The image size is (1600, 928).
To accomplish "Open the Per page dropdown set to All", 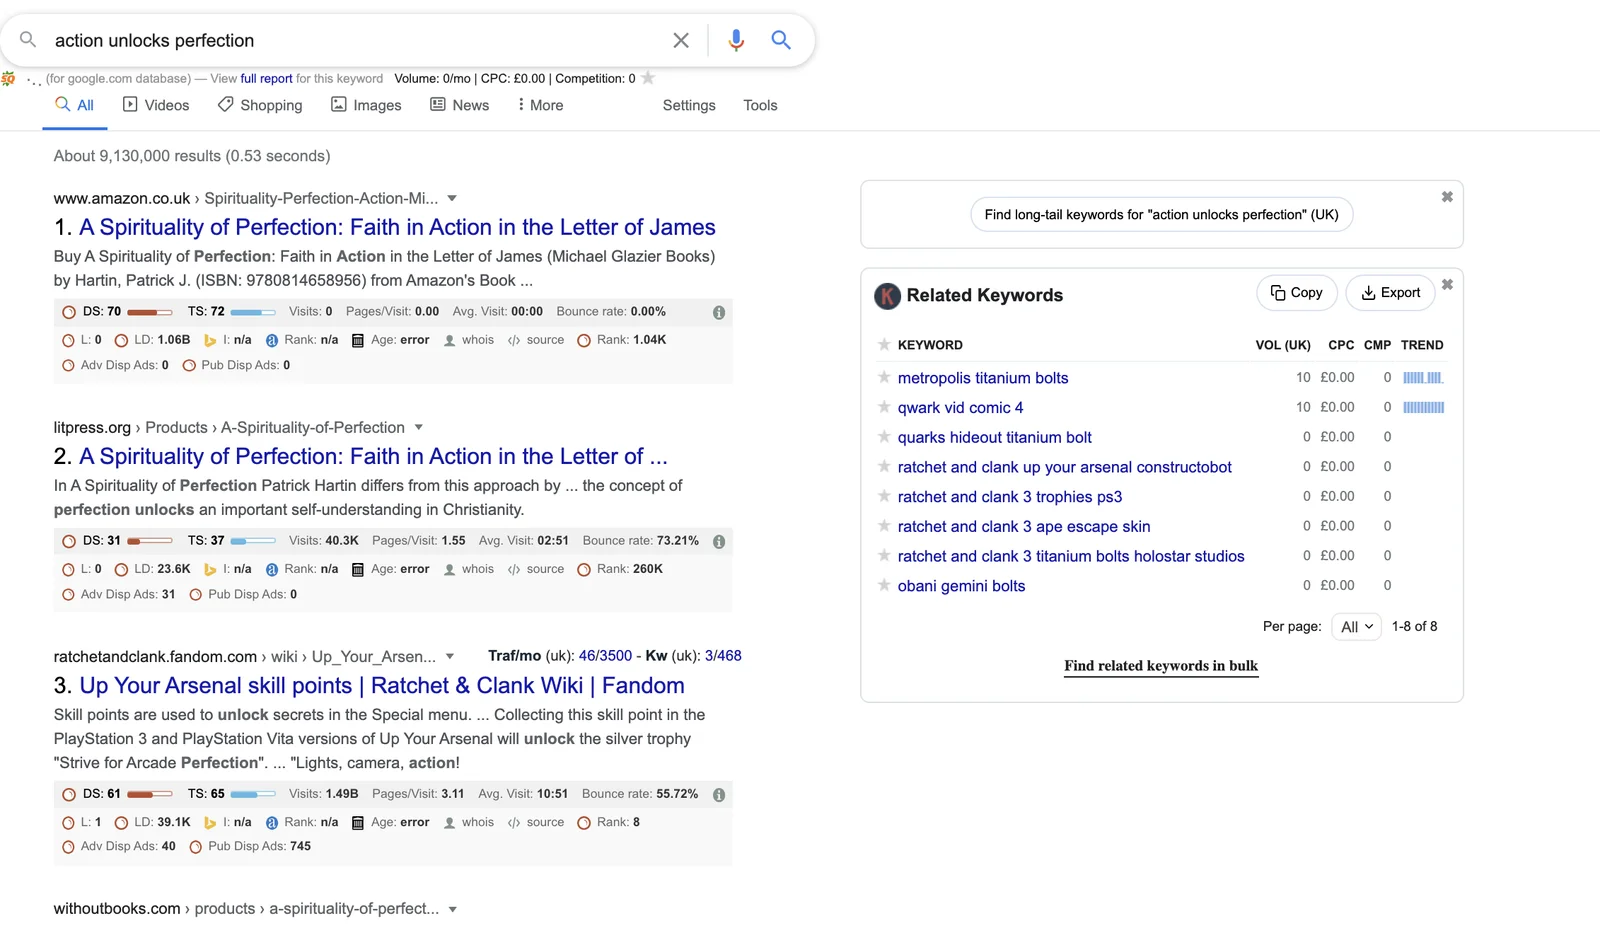I will [x=1356, y=627].
